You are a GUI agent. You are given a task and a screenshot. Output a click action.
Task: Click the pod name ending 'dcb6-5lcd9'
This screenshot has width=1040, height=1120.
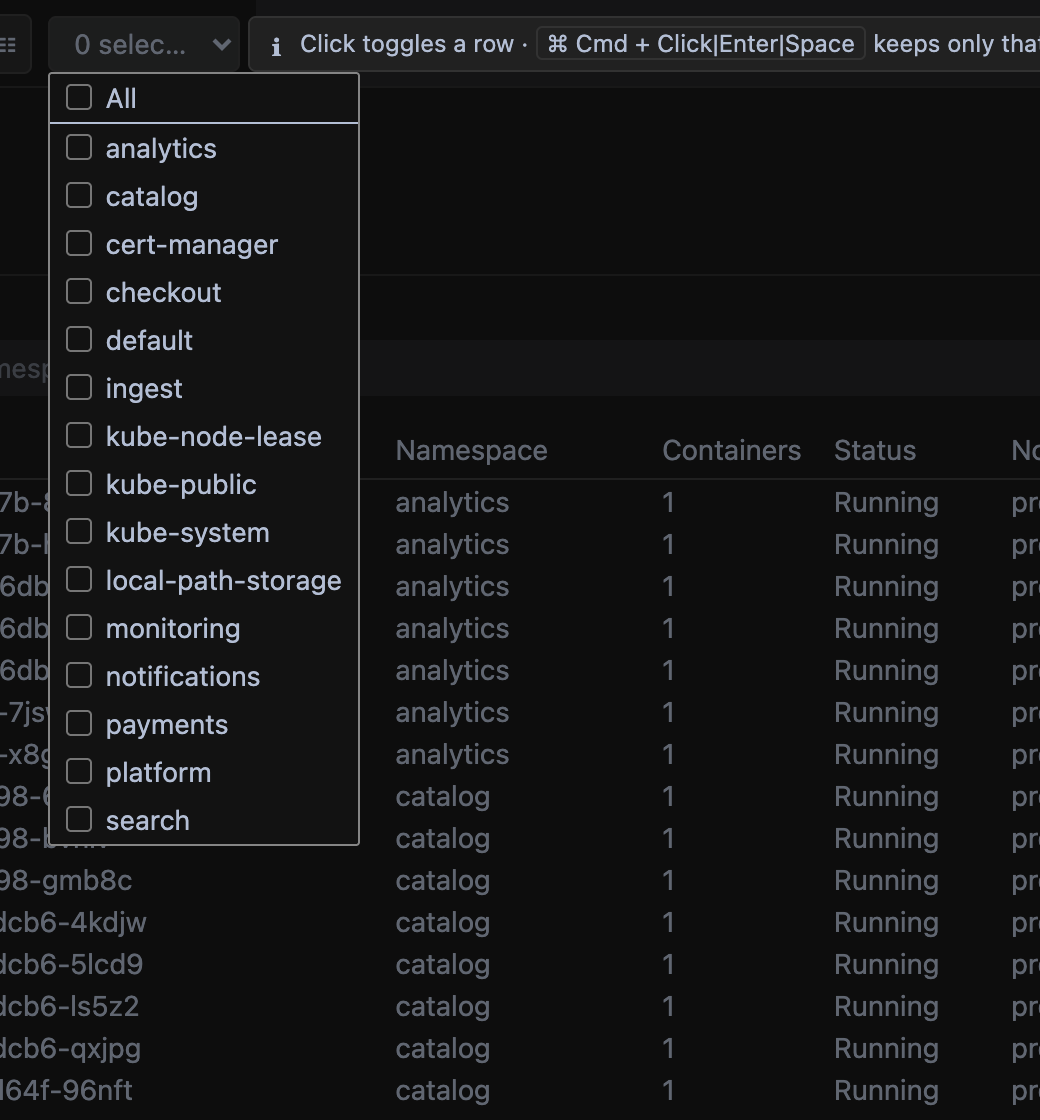(x=71, y=965)
